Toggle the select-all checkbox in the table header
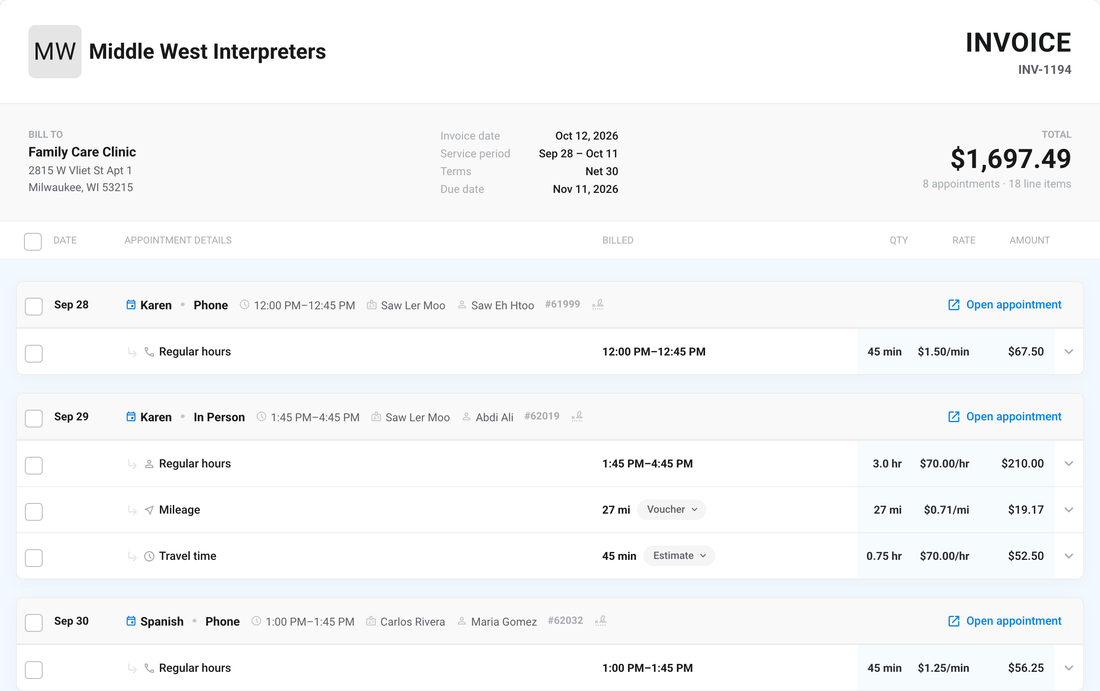This screenshot has width=1100, height=691. click(33, 241)
